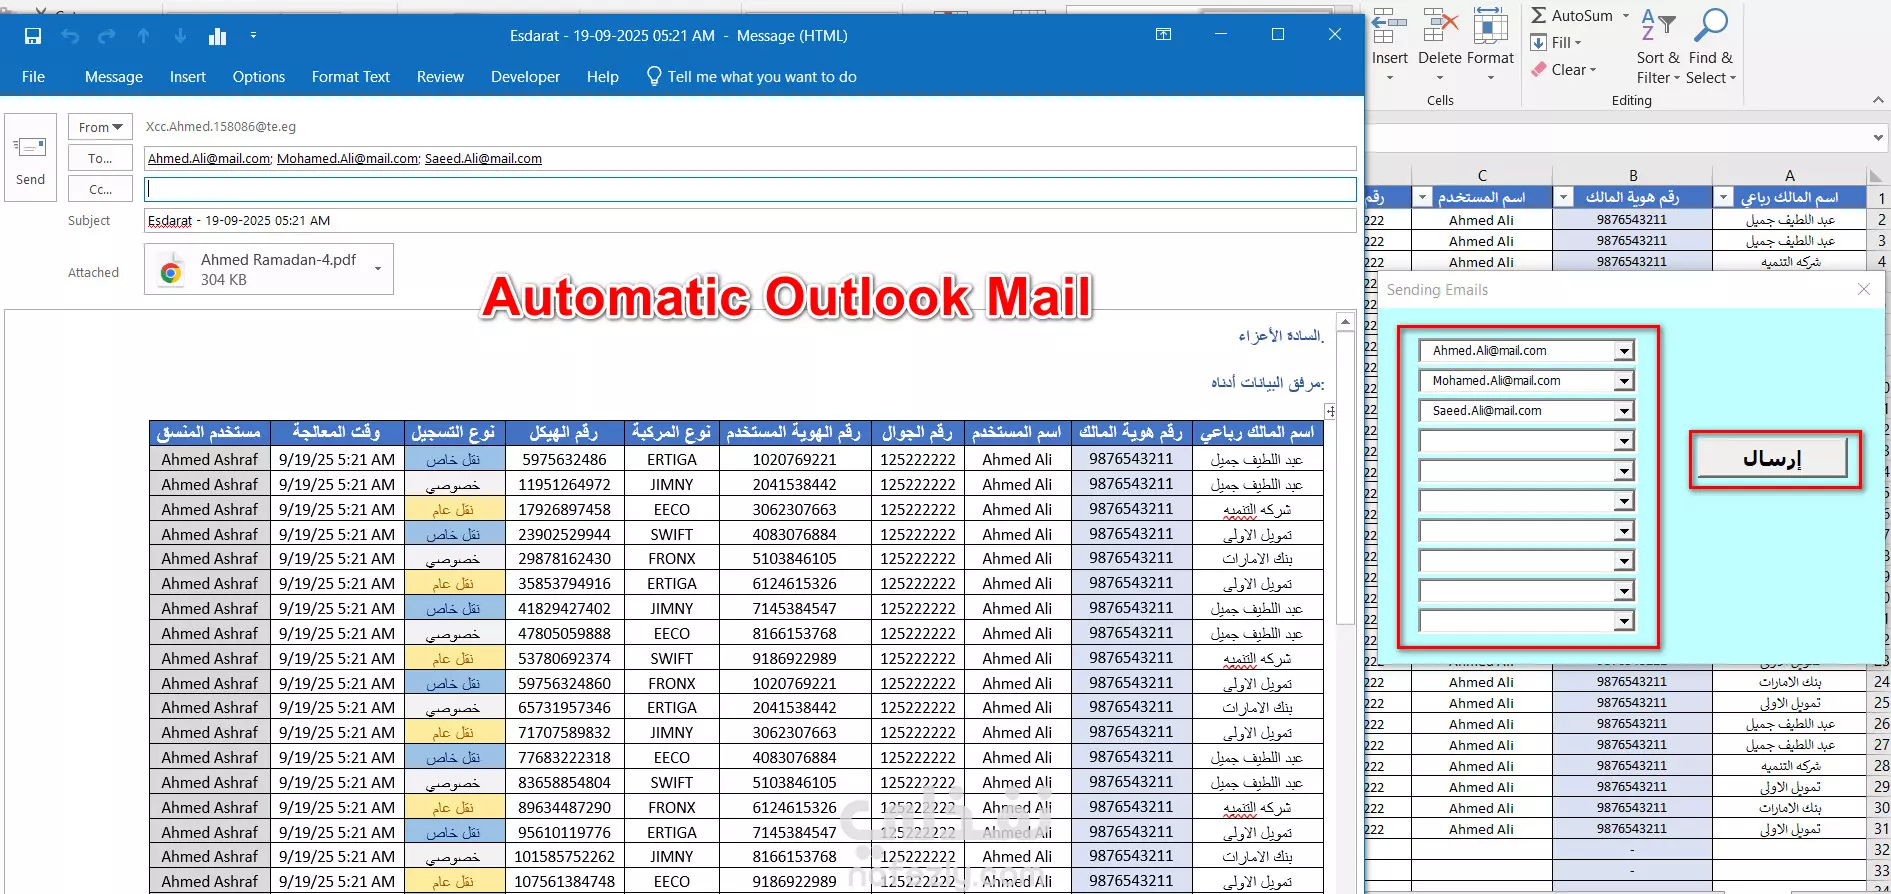Screen dimensions: 1891x894
Task: Select Excel column B header
Action: point(1632,175)
